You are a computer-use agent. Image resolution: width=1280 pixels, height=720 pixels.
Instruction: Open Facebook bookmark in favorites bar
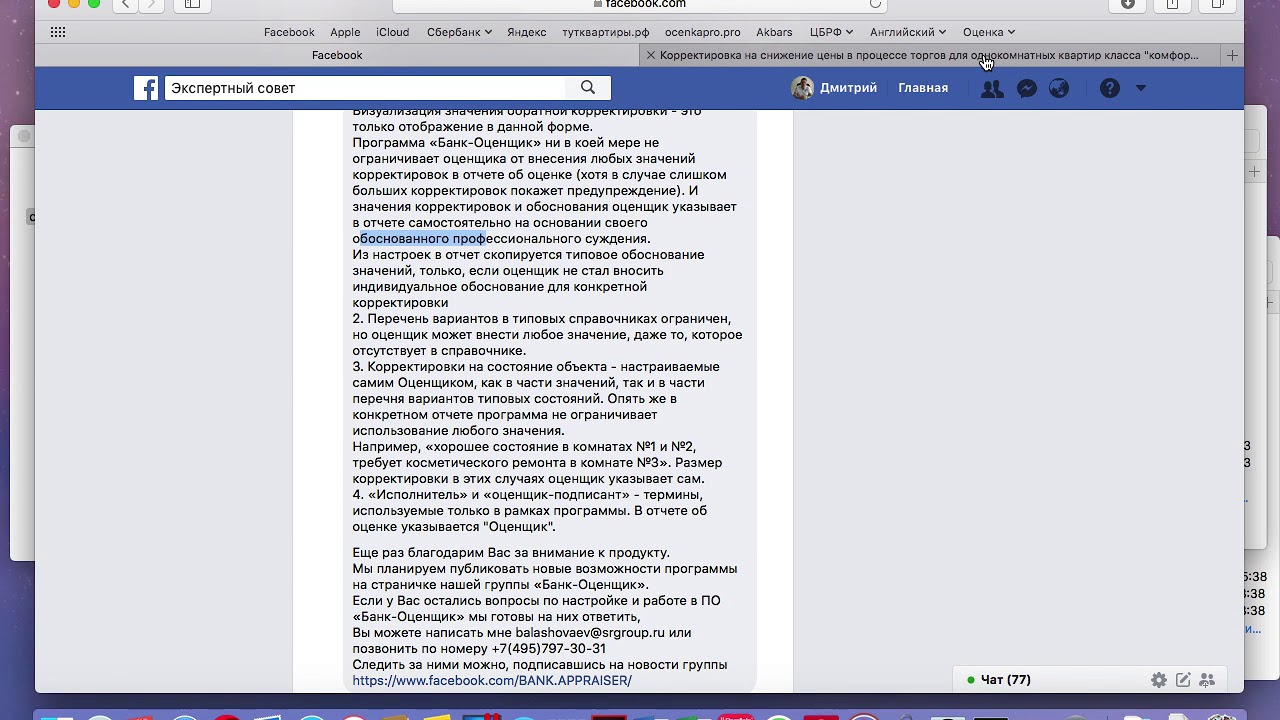(x=289, y=32)
